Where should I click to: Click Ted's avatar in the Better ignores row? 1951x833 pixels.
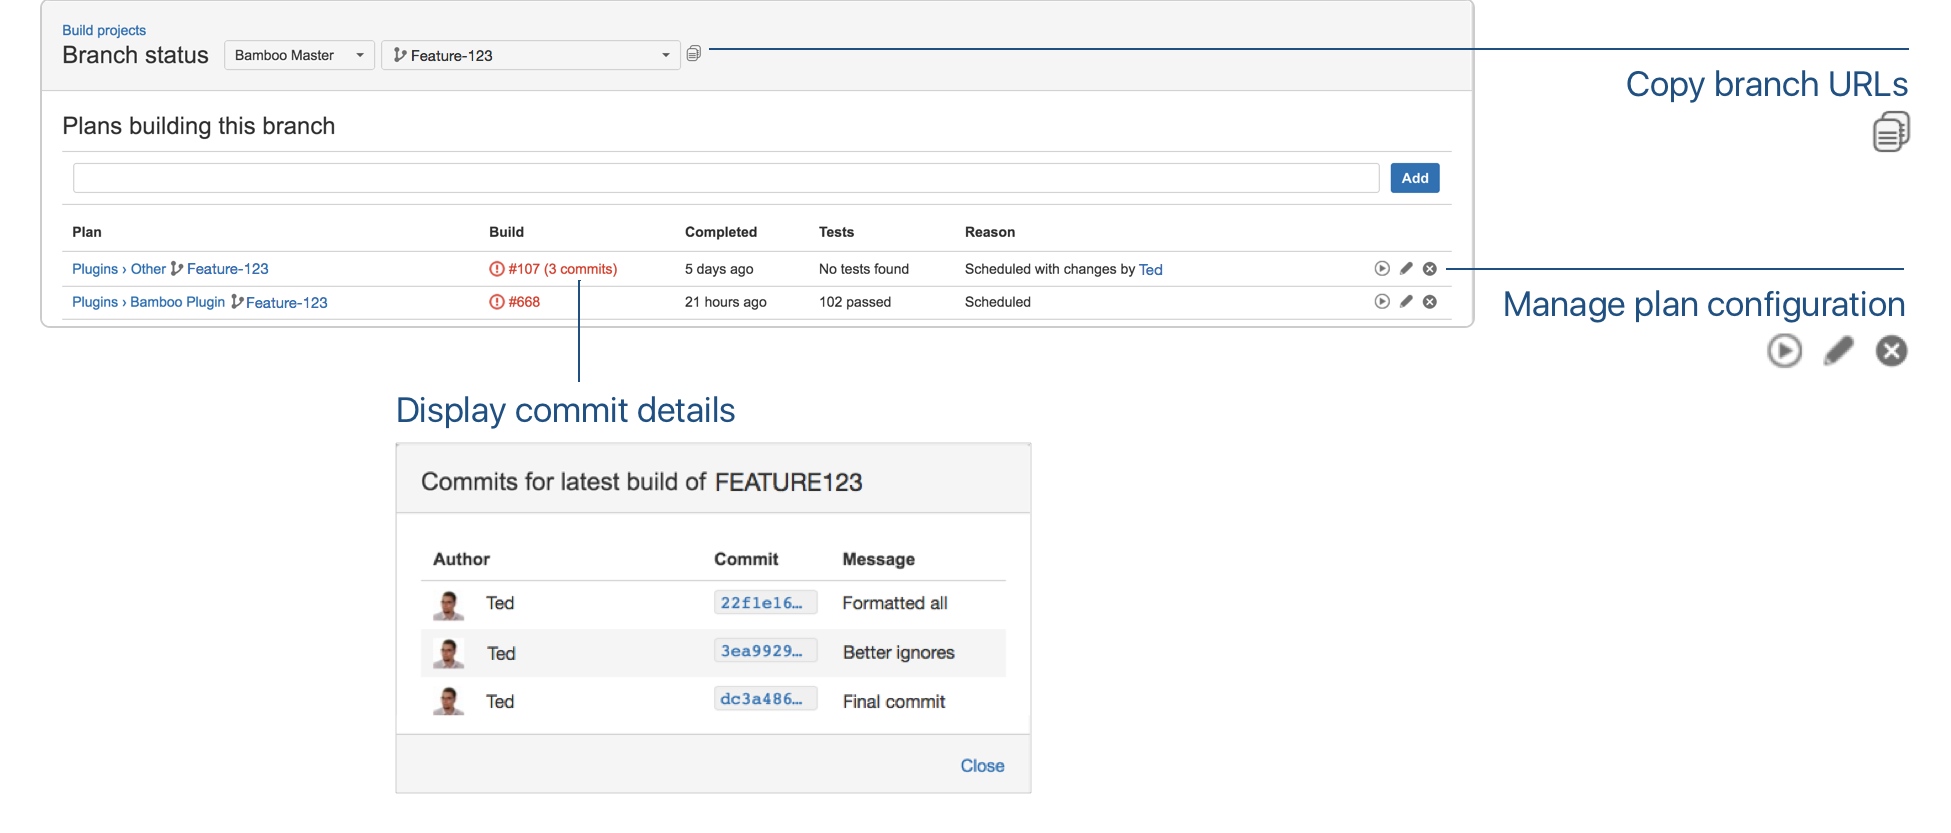coord(449,653)
